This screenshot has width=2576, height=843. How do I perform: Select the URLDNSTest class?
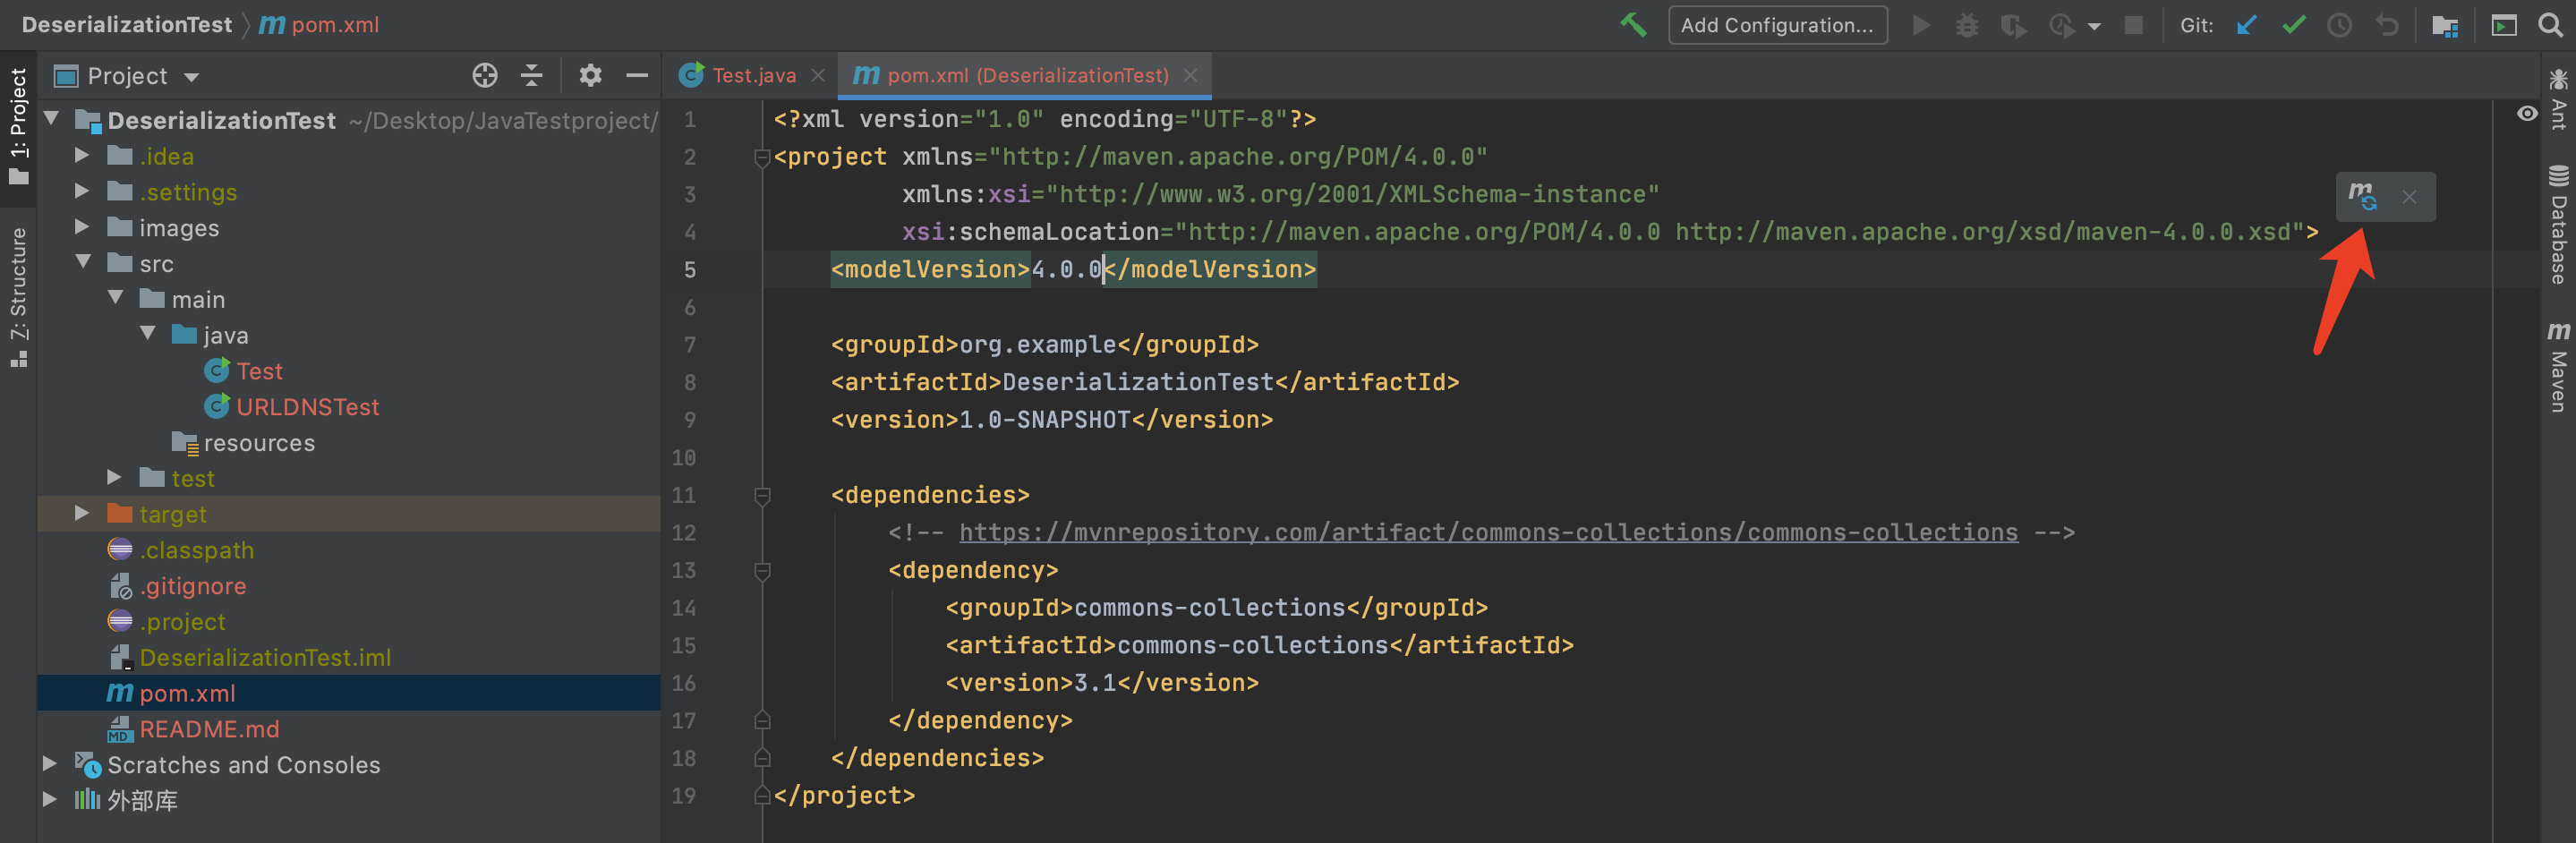pyautogui.click(x=307, y=407)
